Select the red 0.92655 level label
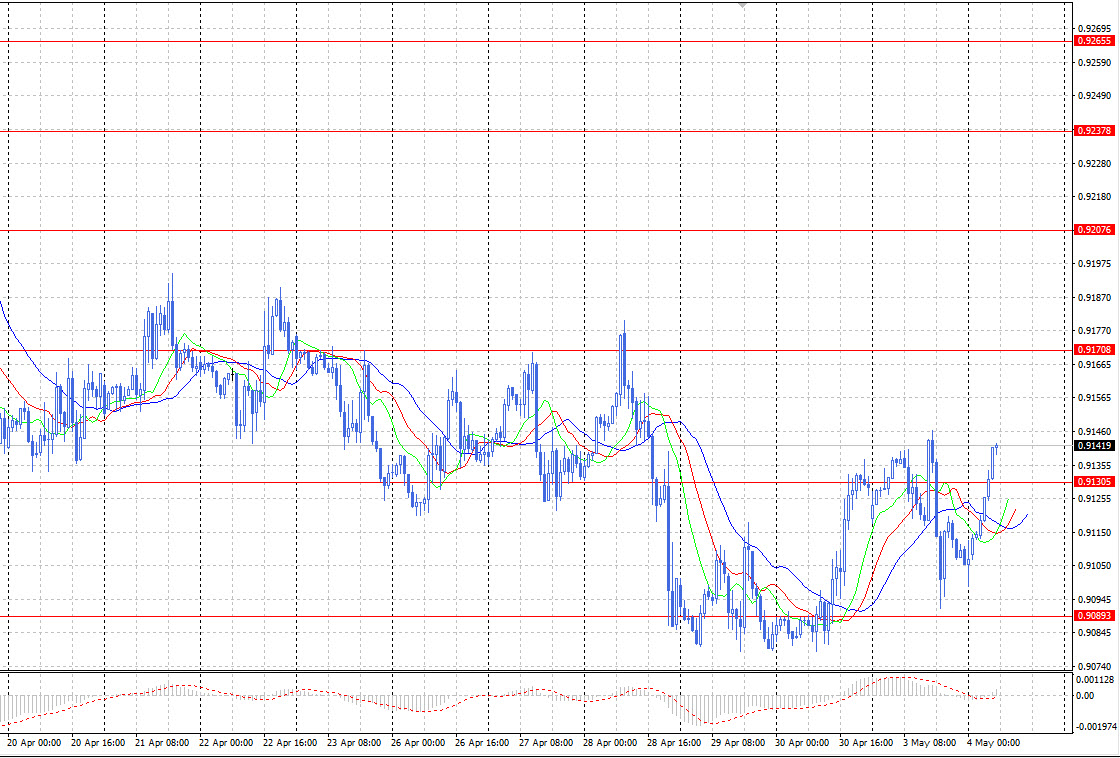The width and height of the screenshot is (1120, 758). pyautogui.click(x=1094, y=41)
